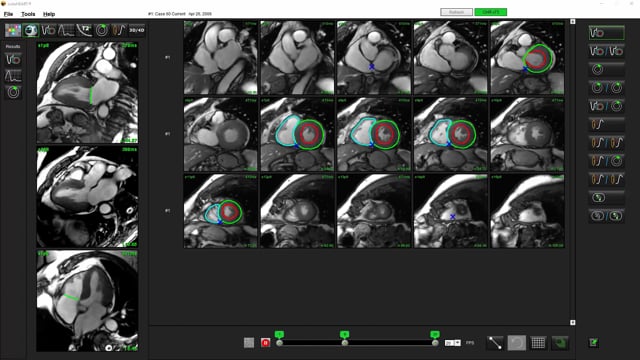Open the time course curve mode in top toolbar

(66, 30)
